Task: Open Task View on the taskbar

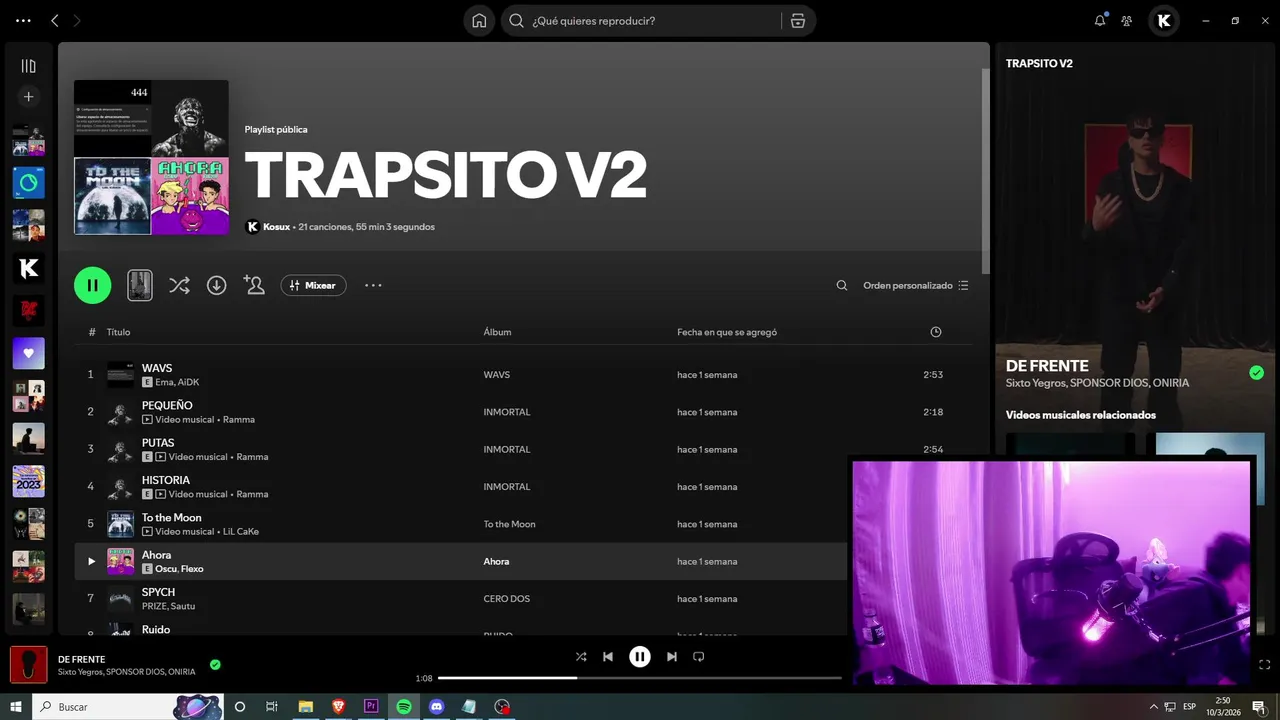Action: click(x=272, y=706)
